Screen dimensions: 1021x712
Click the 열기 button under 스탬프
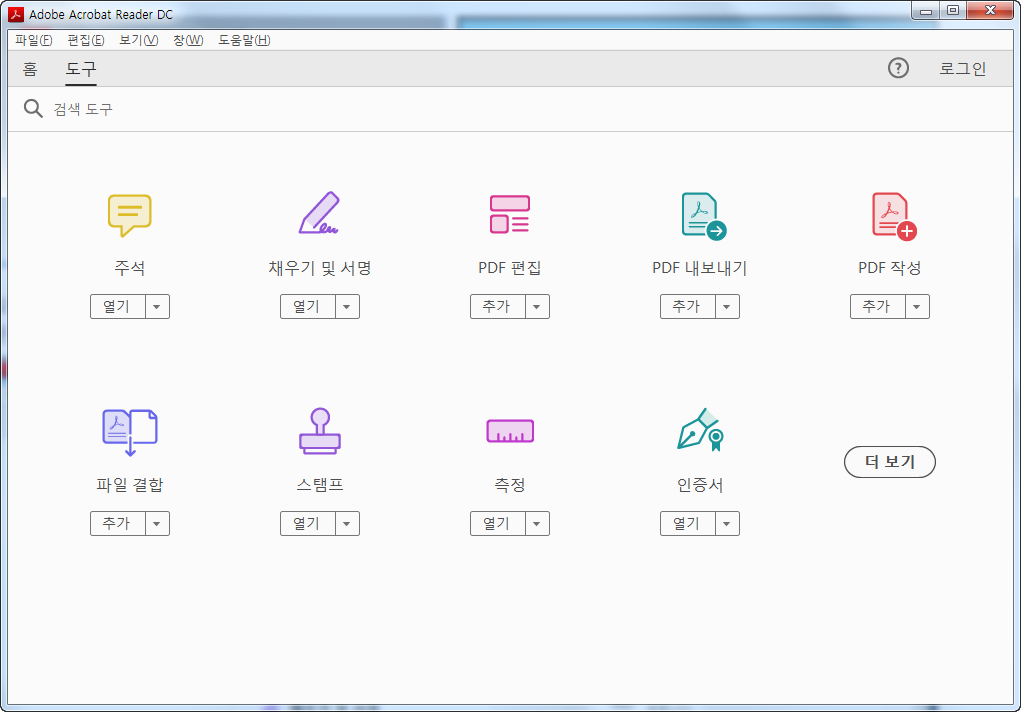pyautogui.click(x=308, y=524)
